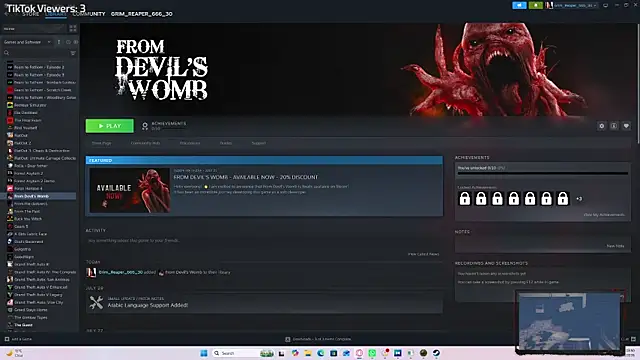Open Store Page tab for game
640x360 pixels.
click(101, 143)
